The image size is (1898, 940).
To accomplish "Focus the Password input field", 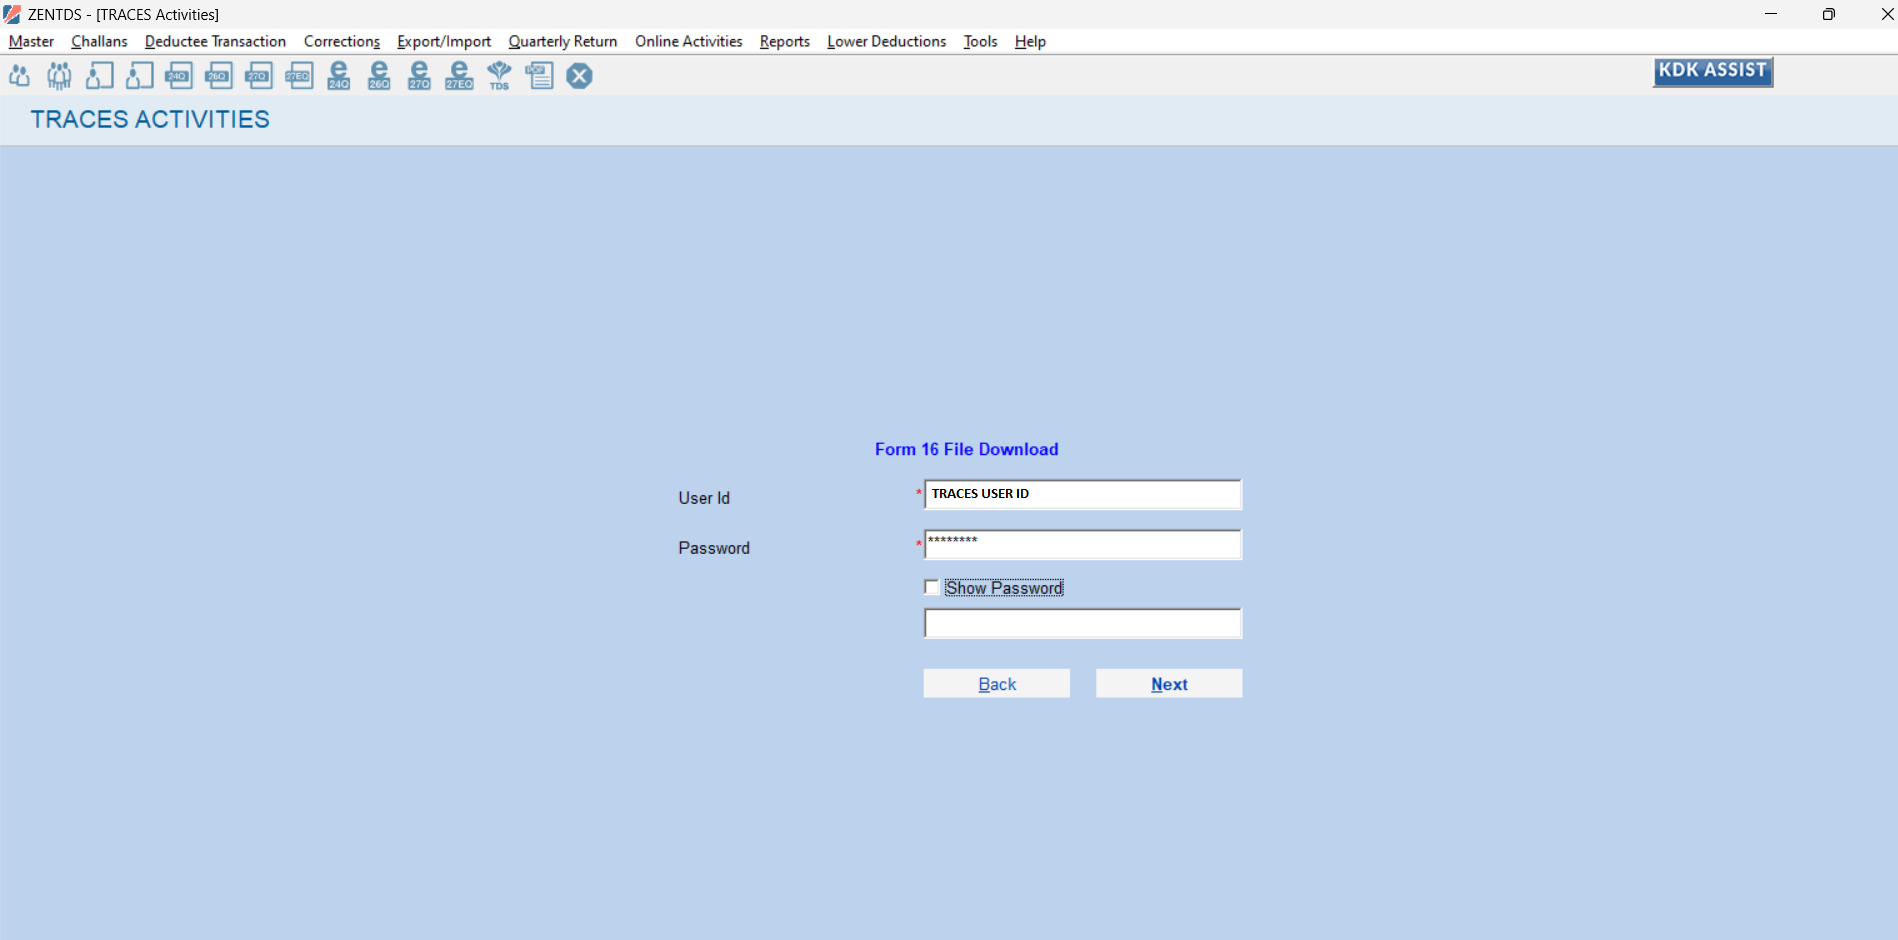I will click(x=1083, y=544).
